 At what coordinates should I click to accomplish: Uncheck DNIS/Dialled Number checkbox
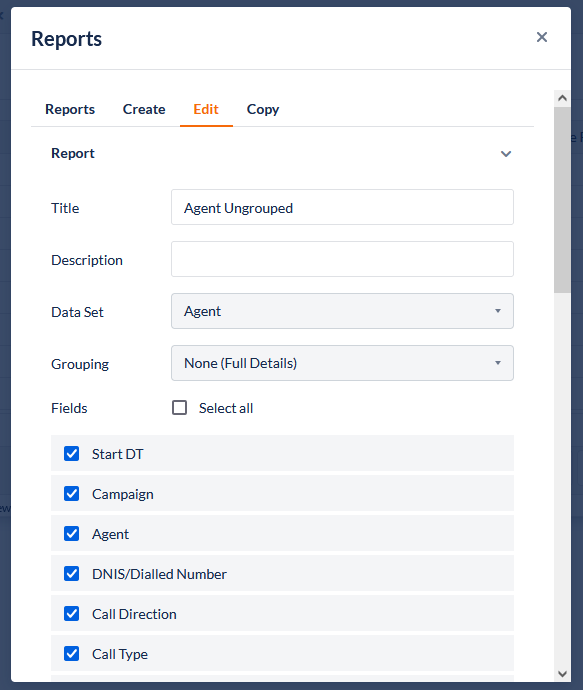[71, 574]
